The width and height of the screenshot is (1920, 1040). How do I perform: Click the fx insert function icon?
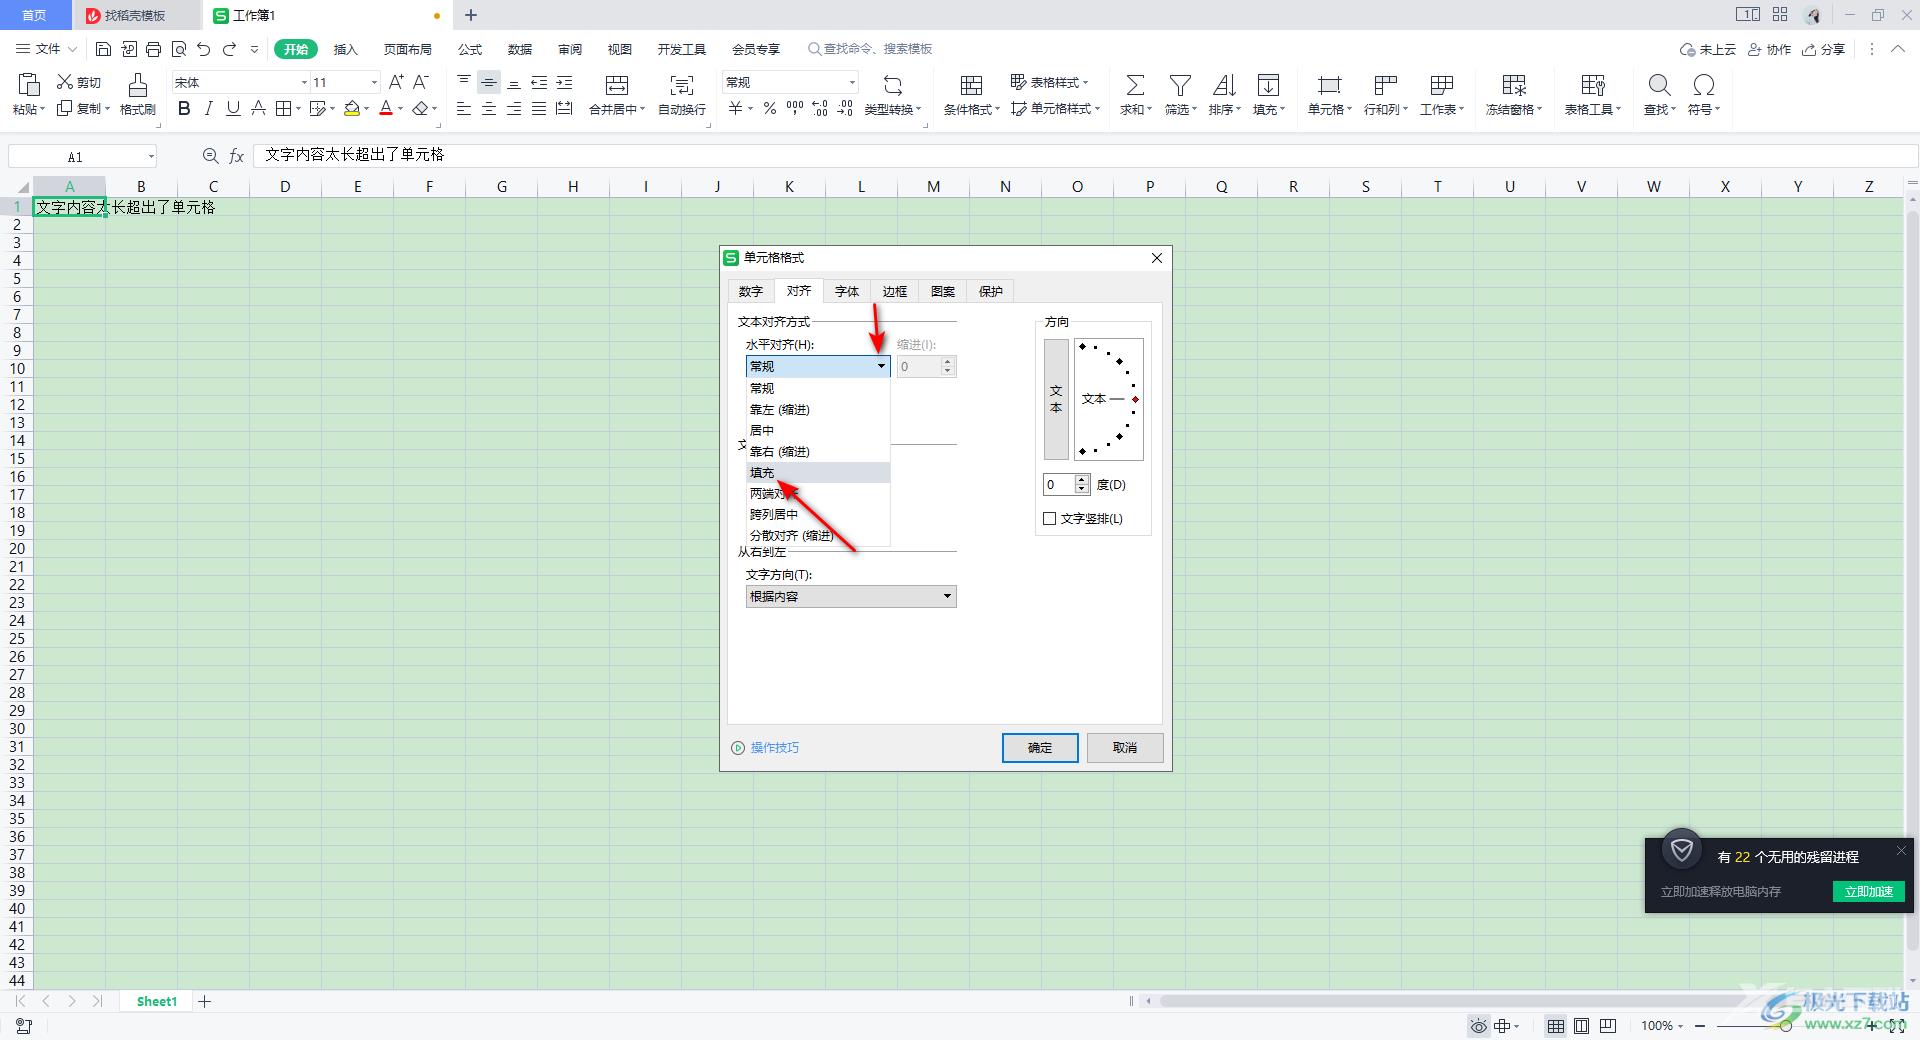point(237,156)
